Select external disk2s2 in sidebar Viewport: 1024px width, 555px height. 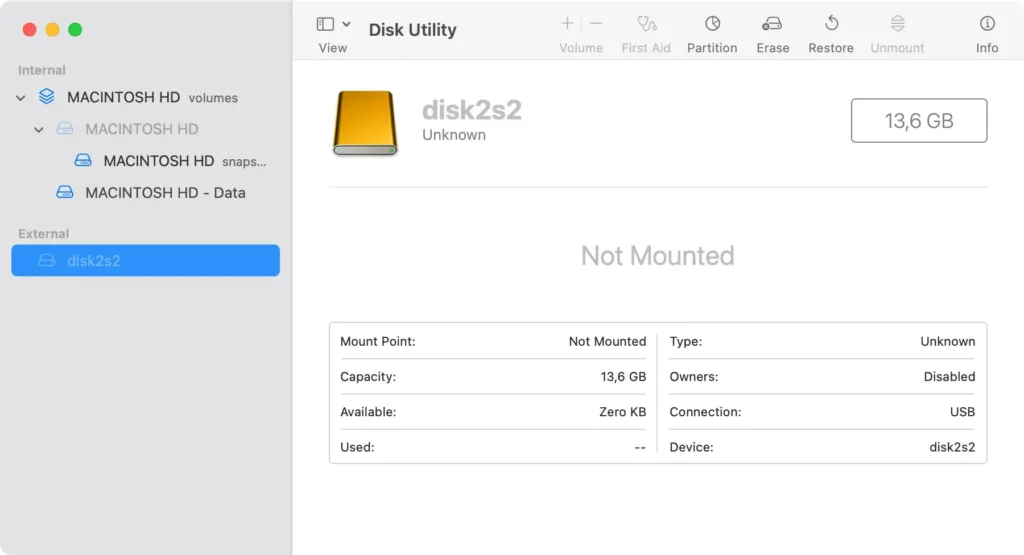pyautogui.click(x=146, y=261)
